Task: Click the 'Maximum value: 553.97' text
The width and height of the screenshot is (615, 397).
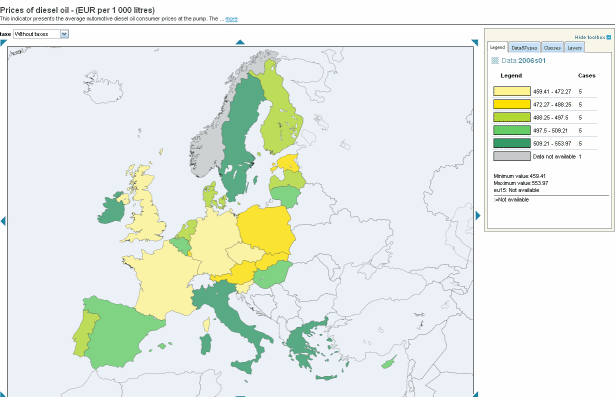Action: click(521, 183)
